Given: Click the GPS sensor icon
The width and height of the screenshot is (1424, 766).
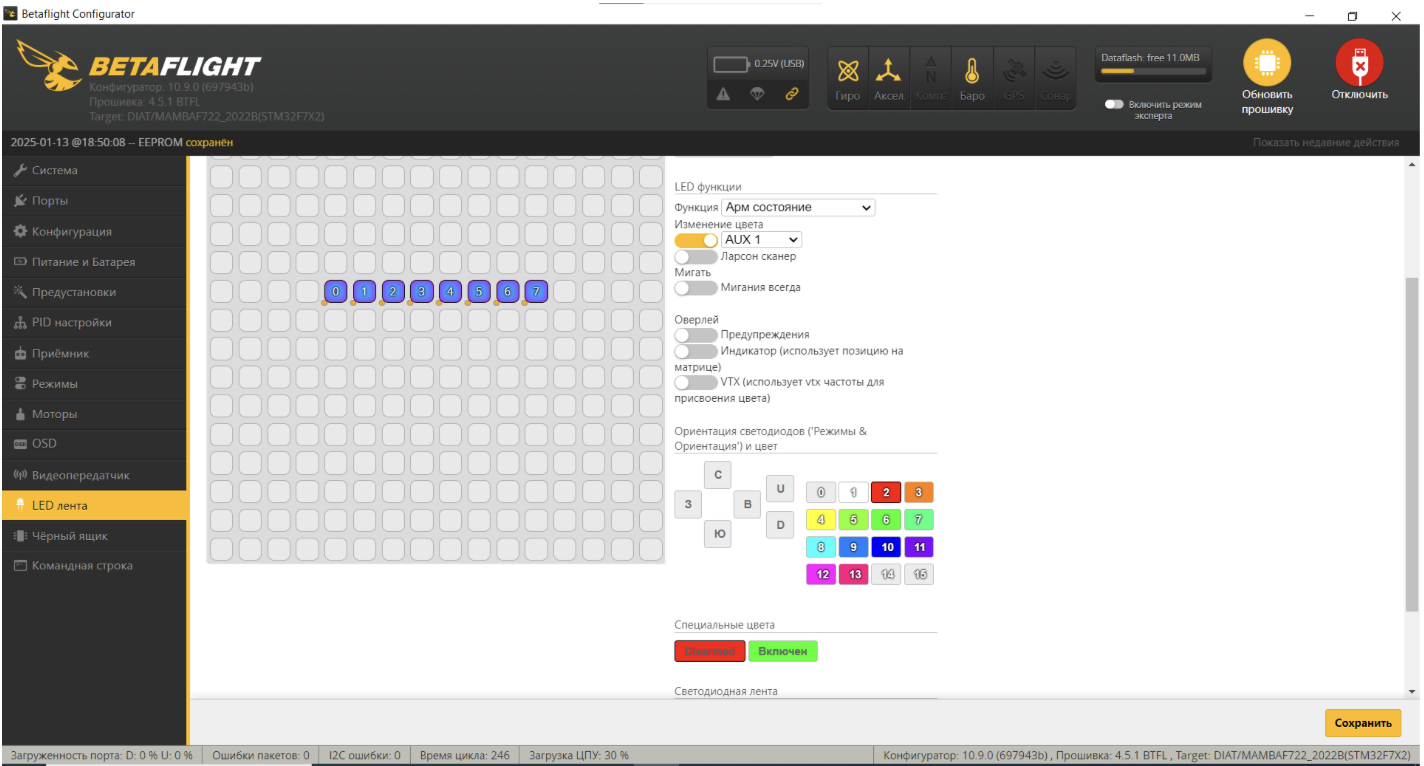Looking at the screenshot, I should 1013,72.
